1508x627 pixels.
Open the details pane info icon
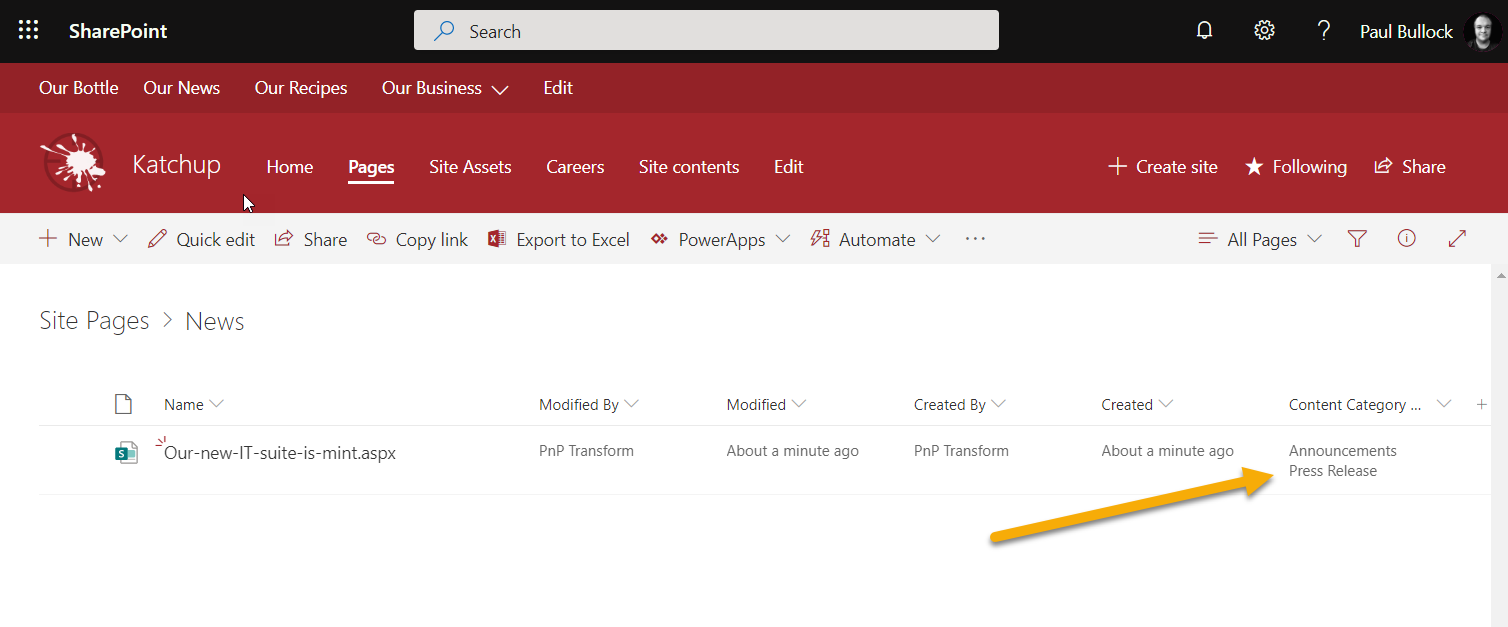[1406, 239]
